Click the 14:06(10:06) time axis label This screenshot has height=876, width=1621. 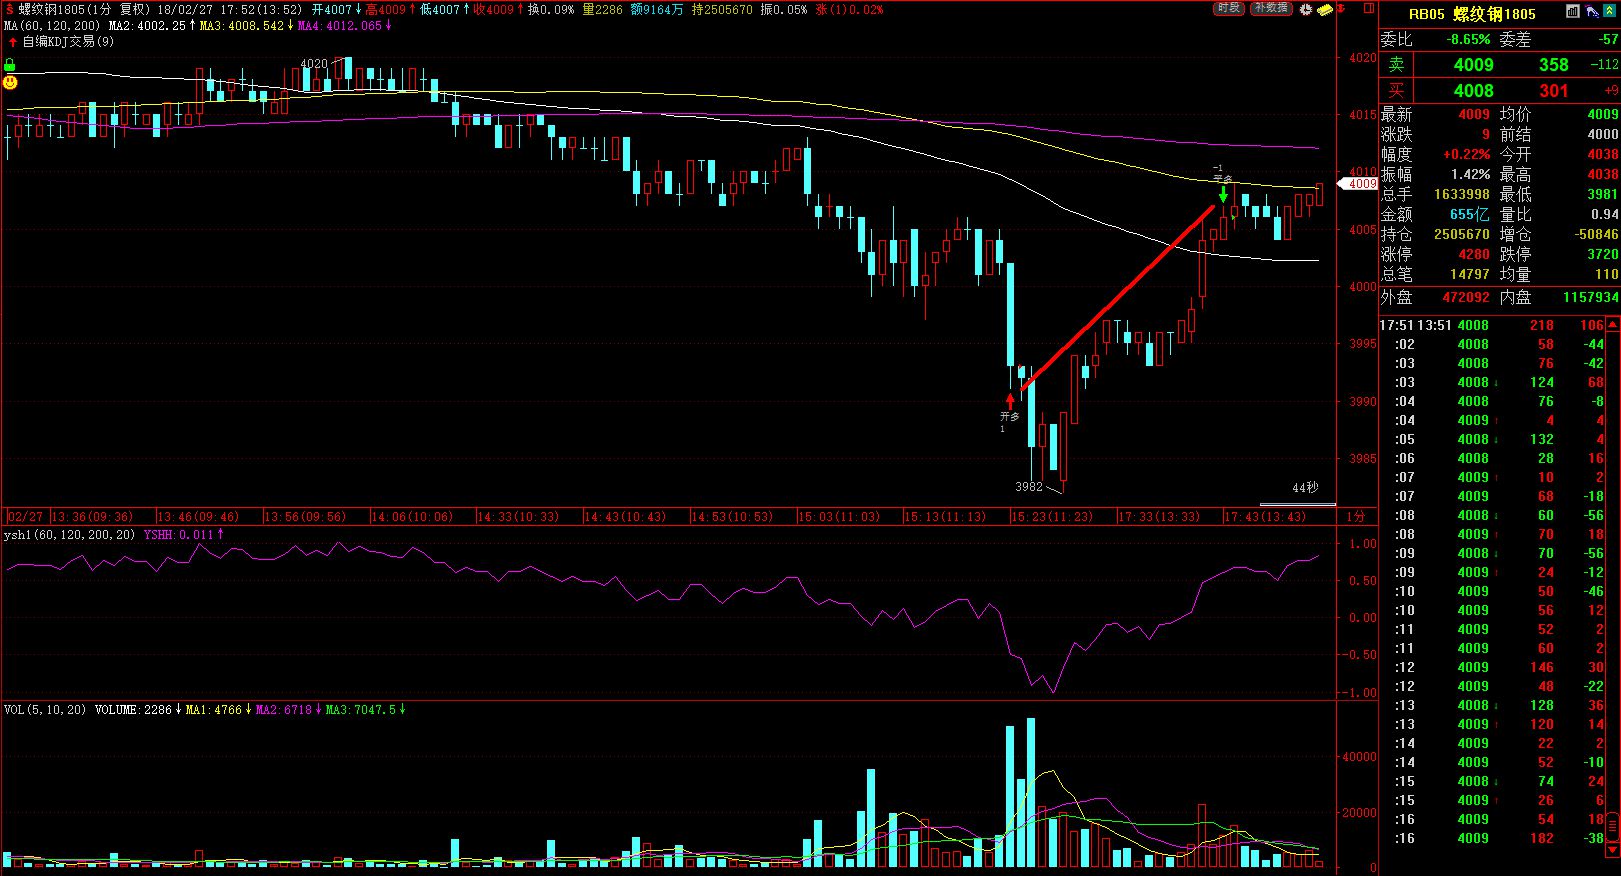click(412, 517)
